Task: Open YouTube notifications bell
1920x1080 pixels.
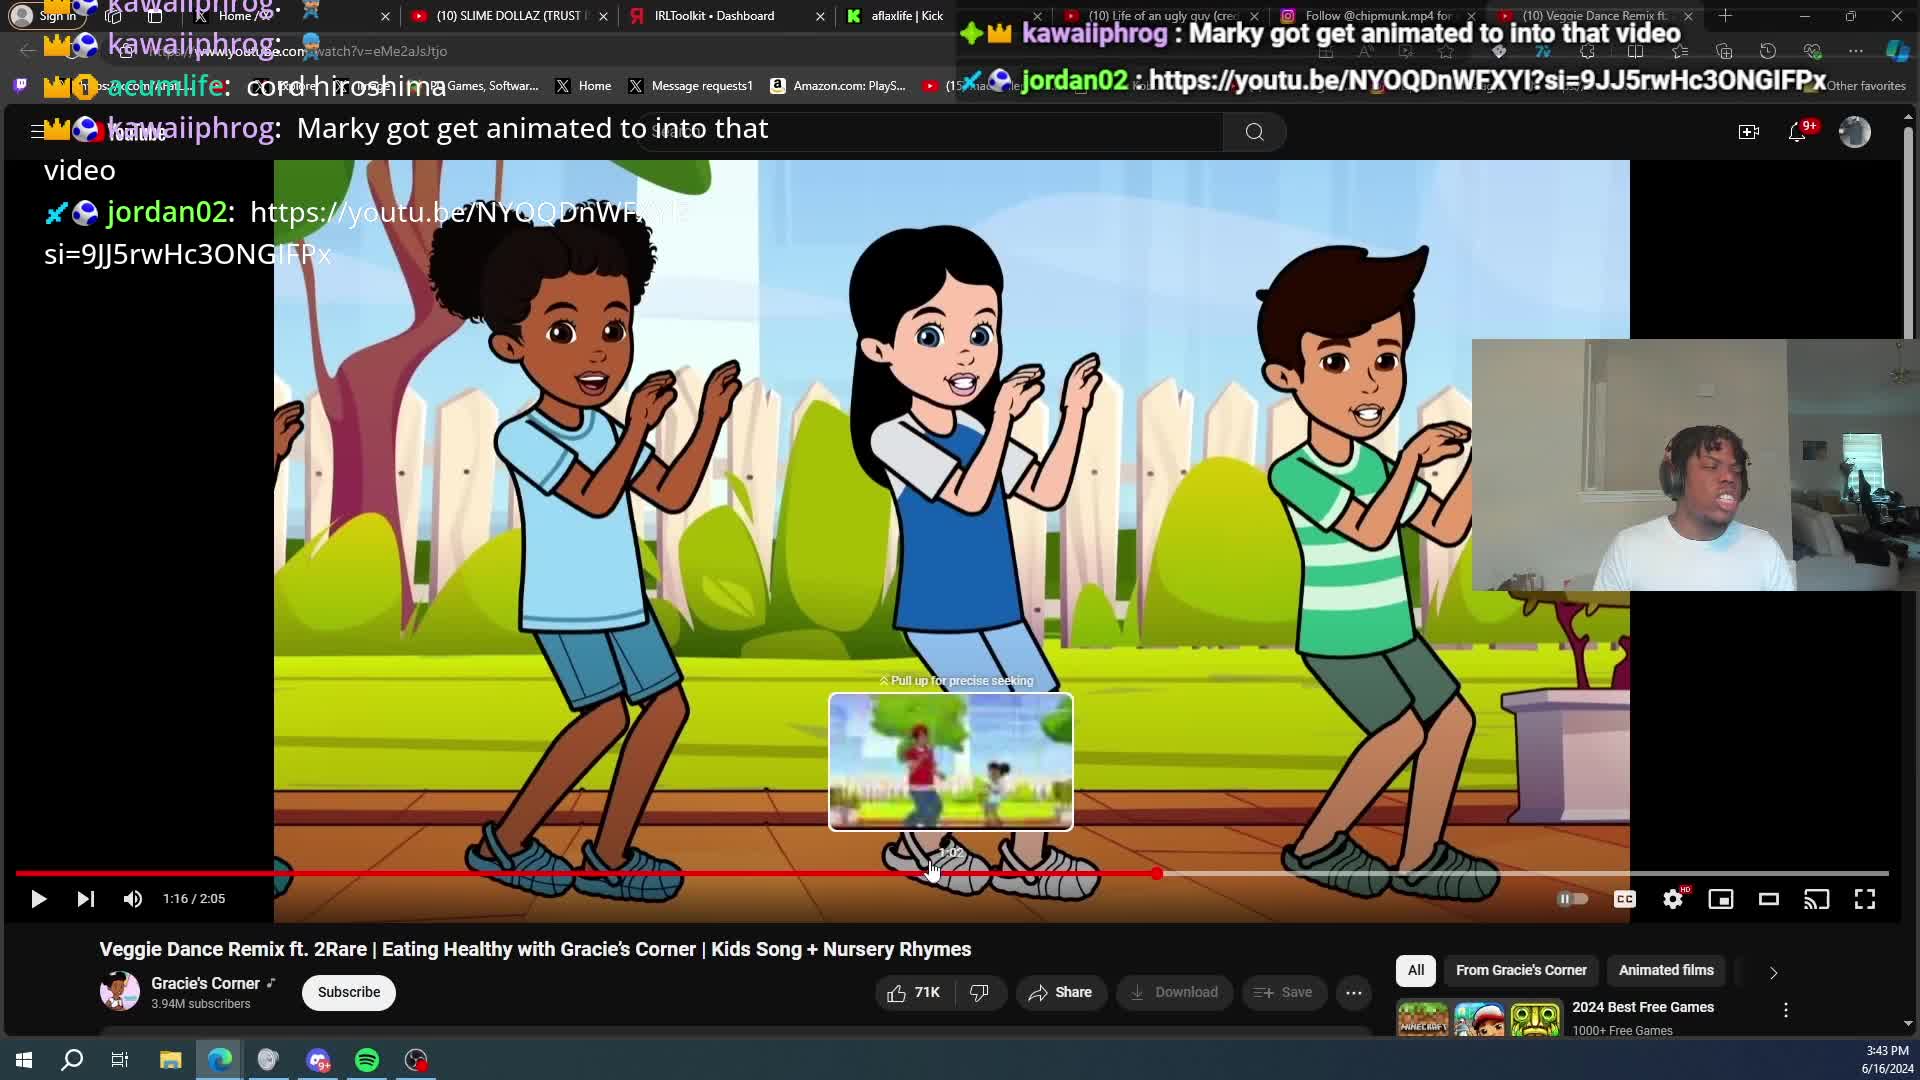Action: click(1797, 132)
